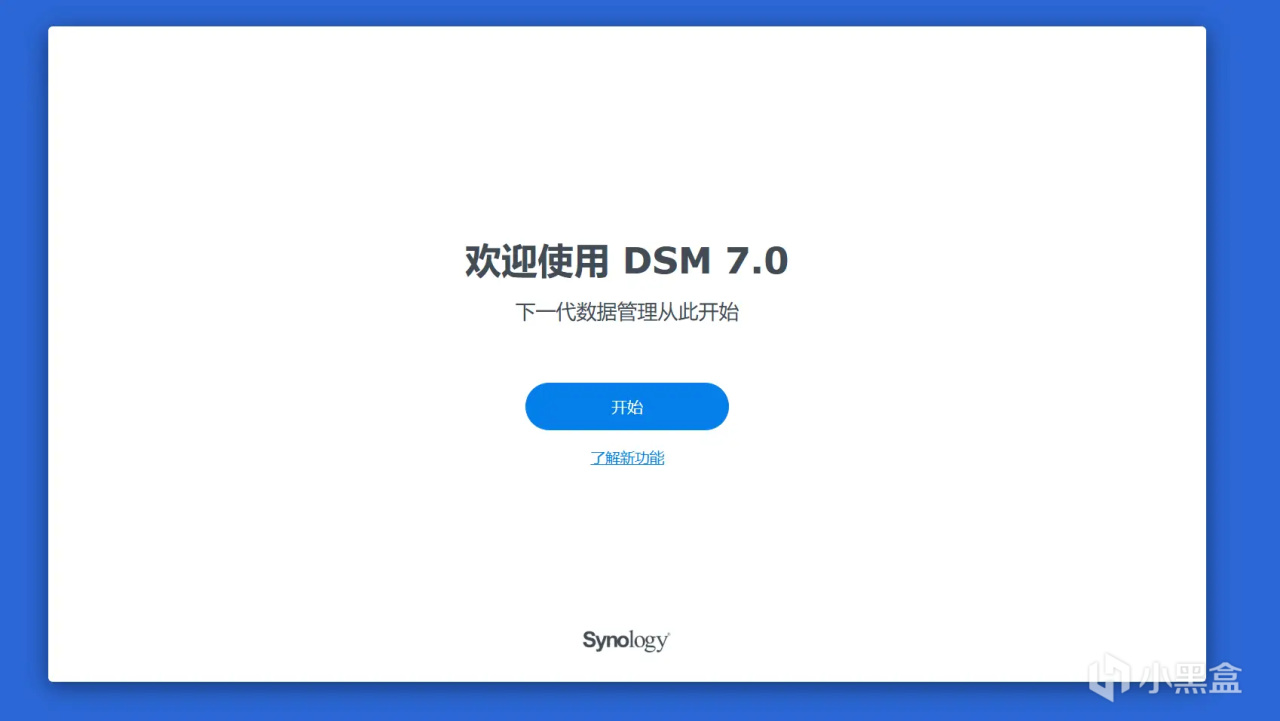
Task: Click the DSM 7.0 text in the heading
Action: pyautogui.click(x=706, y=261)
